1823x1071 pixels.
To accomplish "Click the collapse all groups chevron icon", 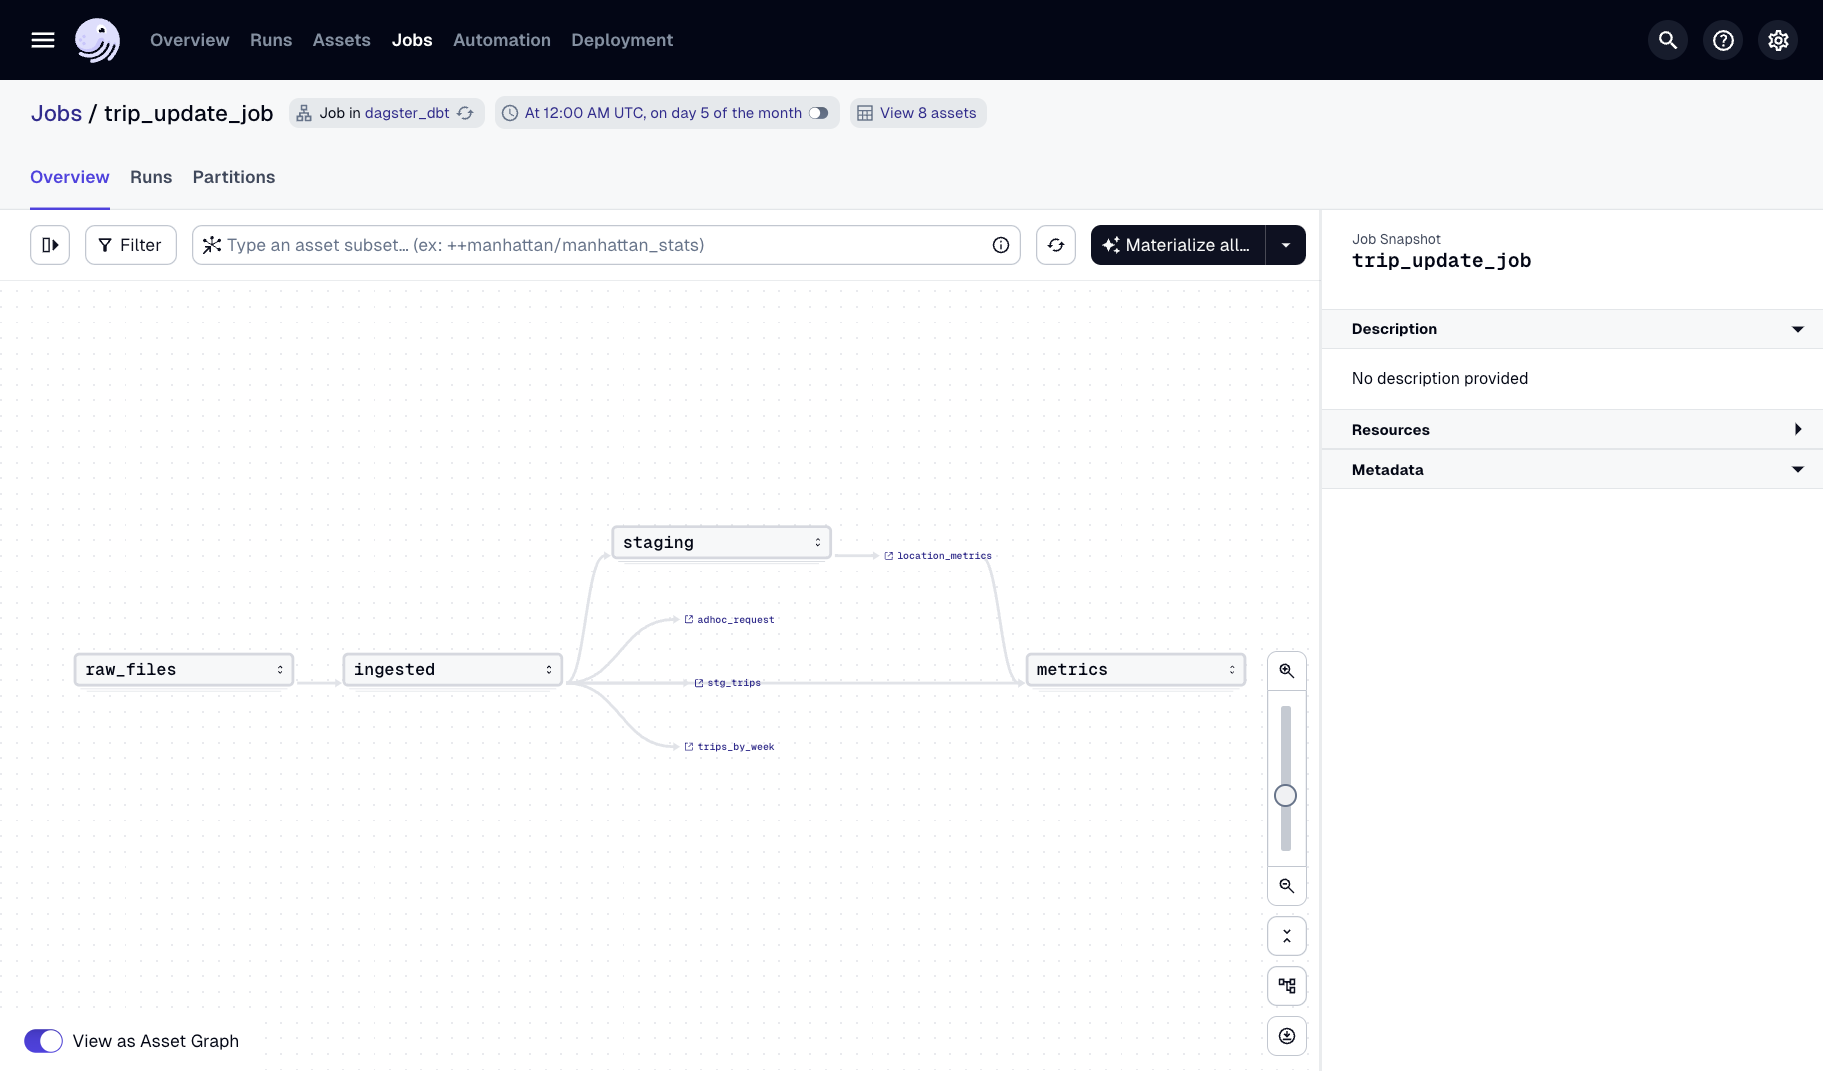I will [x=1287, y=936].
